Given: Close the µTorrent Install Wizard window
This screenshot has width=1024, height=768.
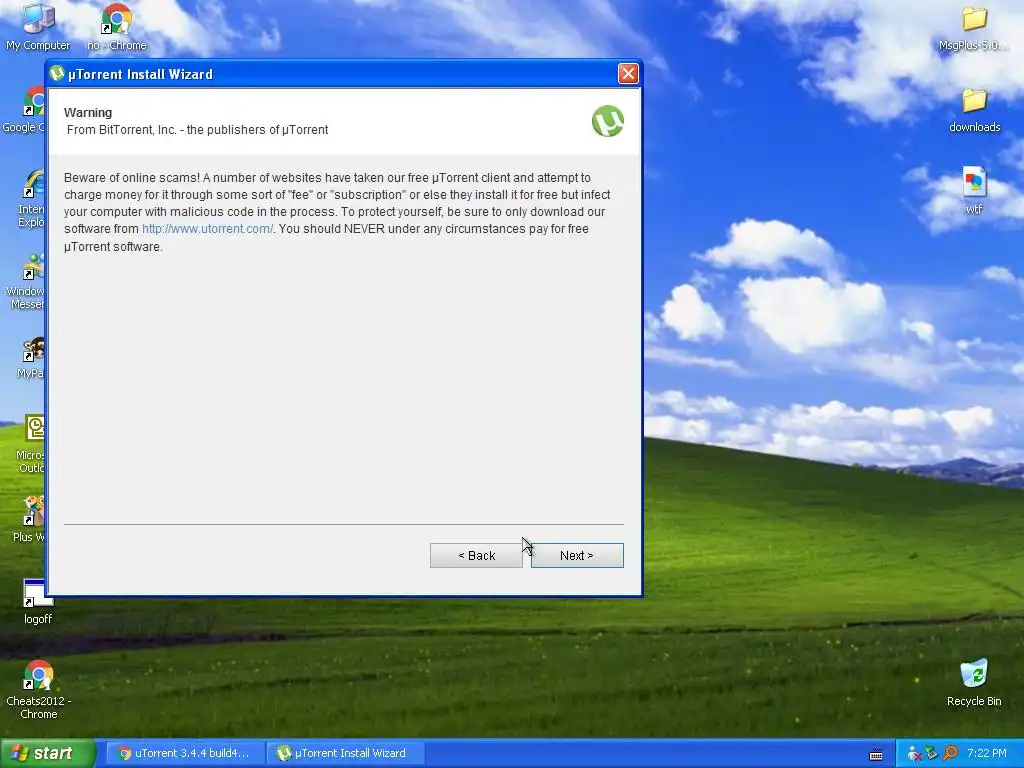Looking at the screenshot, I should (628, 73).
